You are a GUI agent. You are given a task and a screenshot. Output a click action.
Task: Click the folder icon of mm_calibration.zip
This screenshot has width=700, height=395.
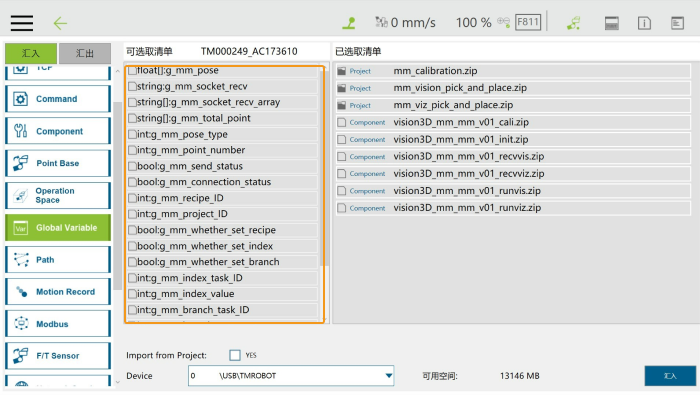pos(342,71)
